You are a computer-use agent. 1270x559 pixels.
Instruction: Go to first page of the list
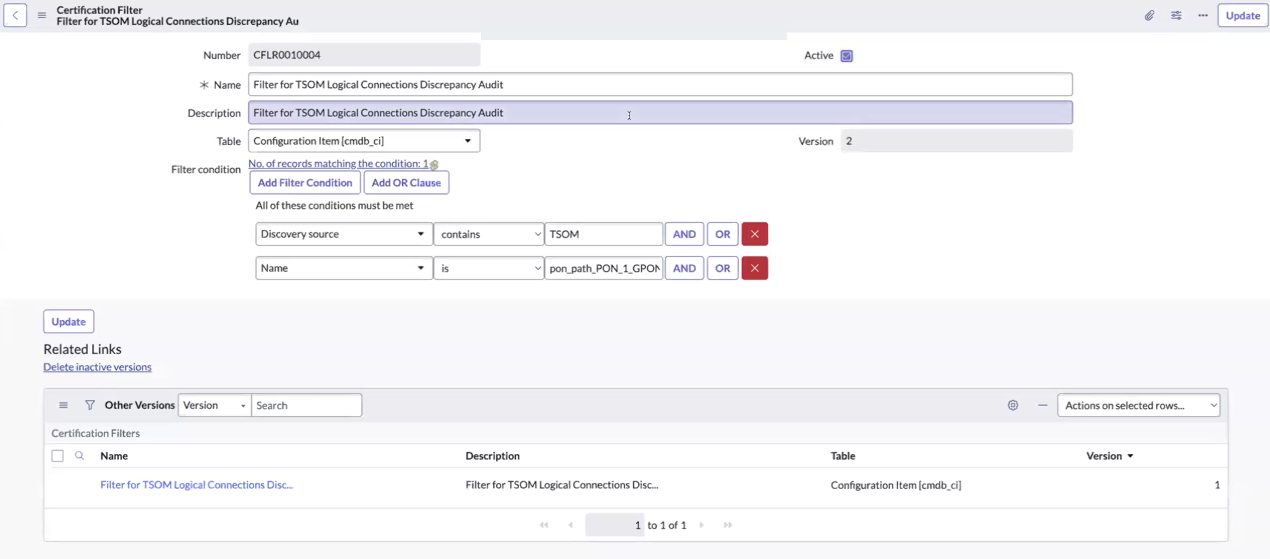[544, 525]
